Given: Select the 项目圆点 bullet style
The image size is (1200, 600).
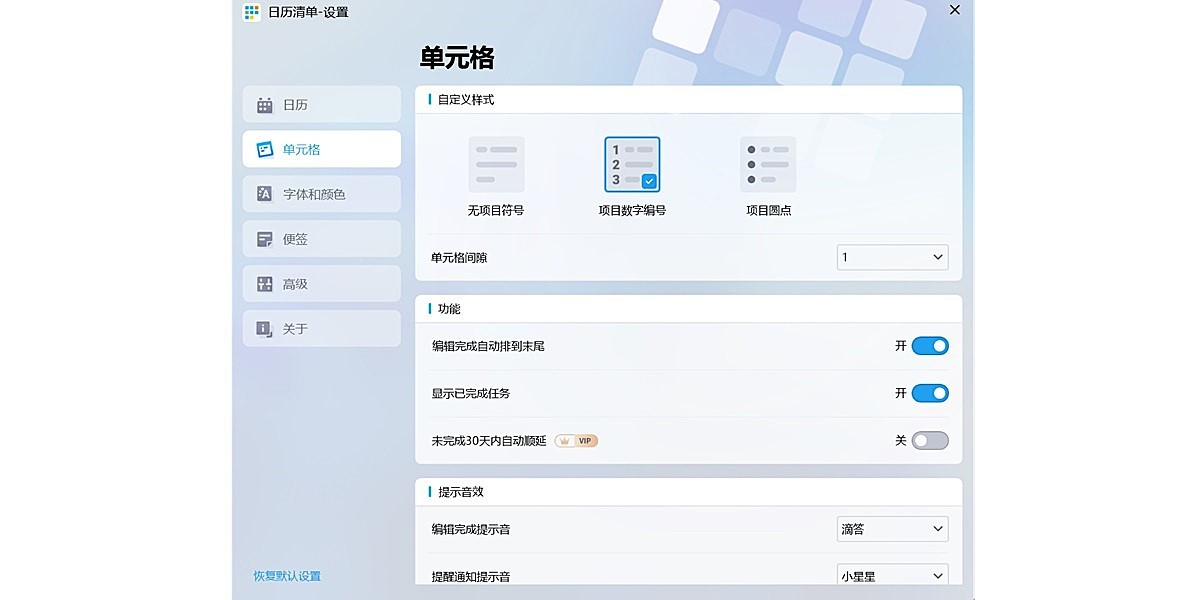Looking at the screenshot, I should (769, 163).
